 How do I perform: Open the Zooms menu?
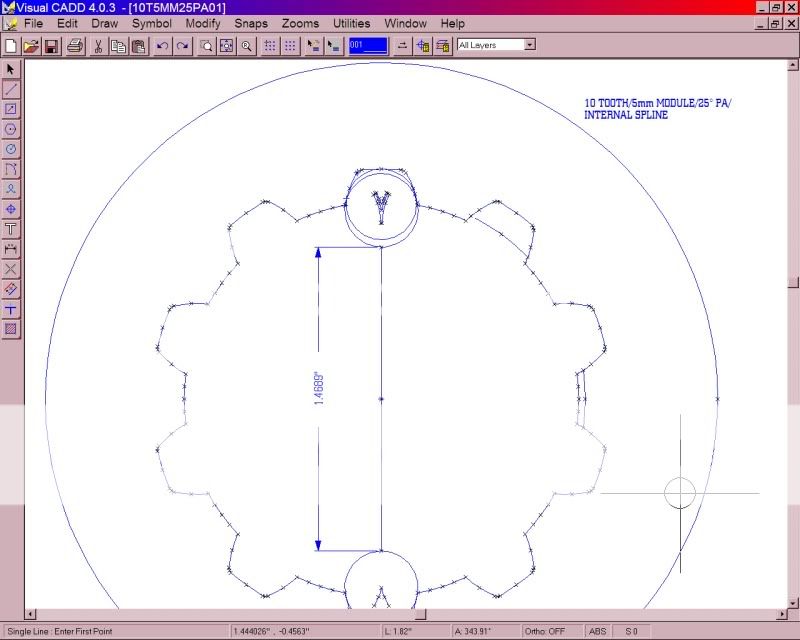click(301, 23)
